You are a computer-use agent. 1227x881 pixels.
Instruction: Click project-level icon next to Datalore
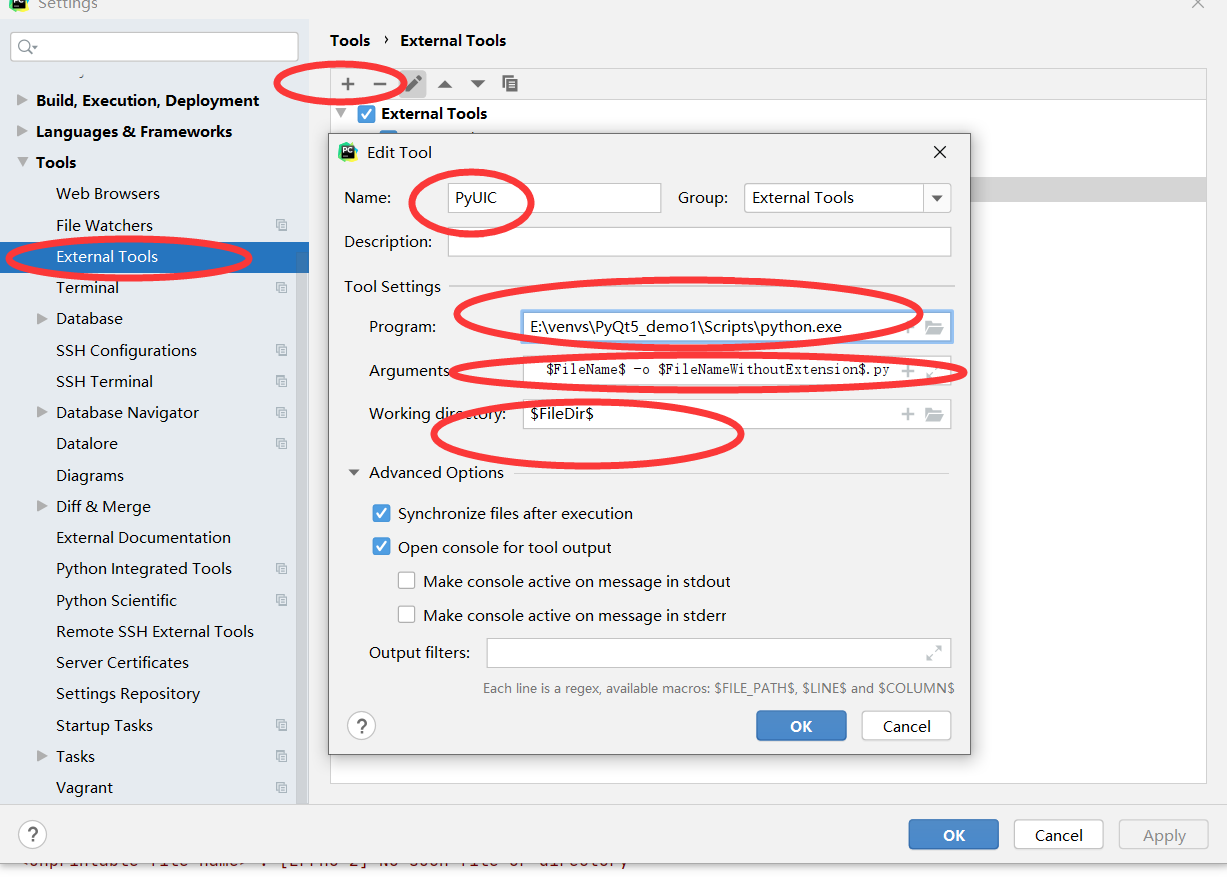[281, 444]
